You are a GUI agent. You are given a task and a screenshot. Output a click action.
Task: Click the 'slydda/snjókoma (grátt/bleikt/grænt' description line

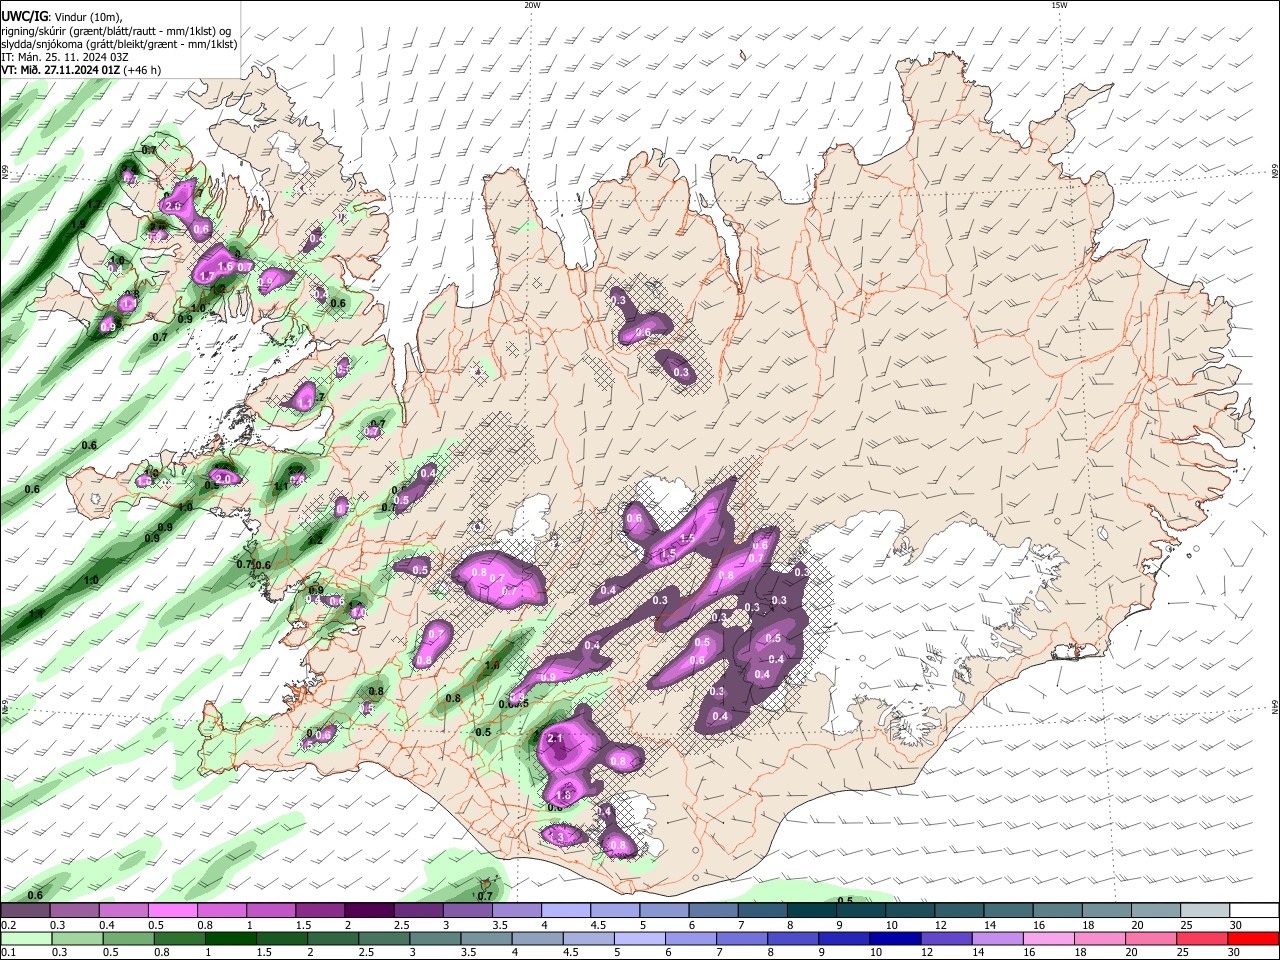pyautogui.click(x=119, y=44)
